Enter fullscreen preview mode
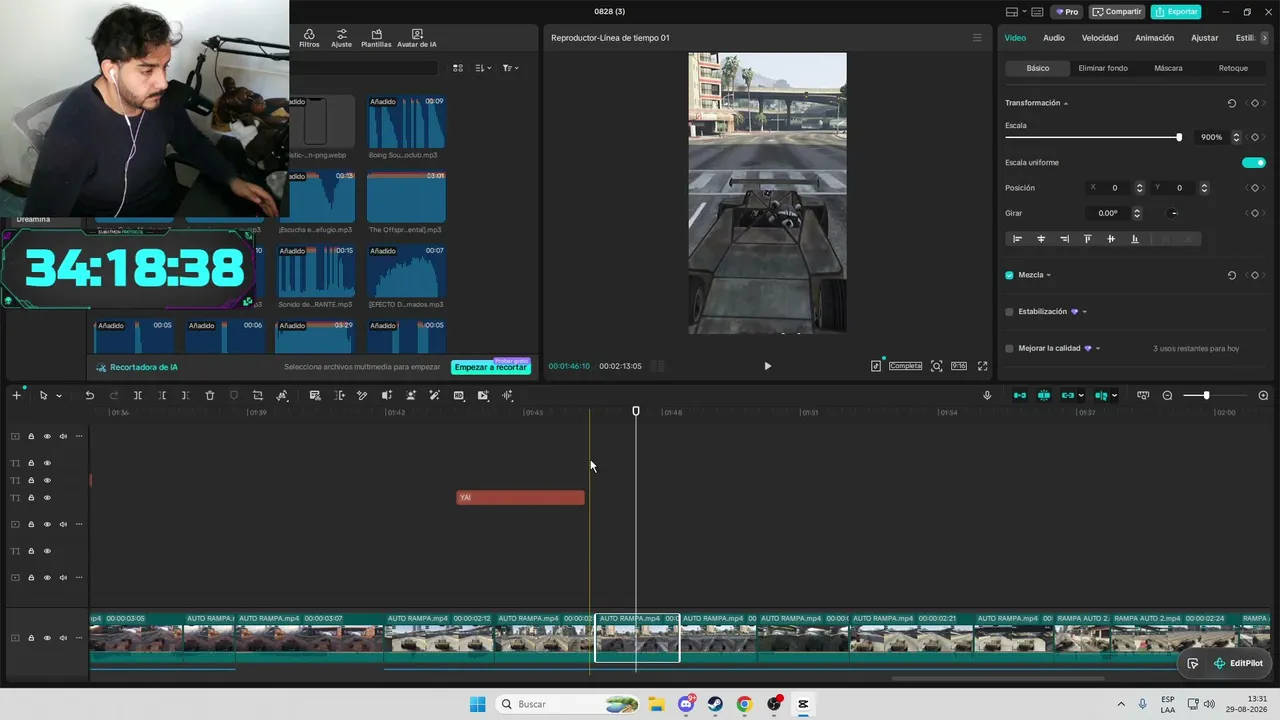1280x720 pixels. [x=982, y=366]
